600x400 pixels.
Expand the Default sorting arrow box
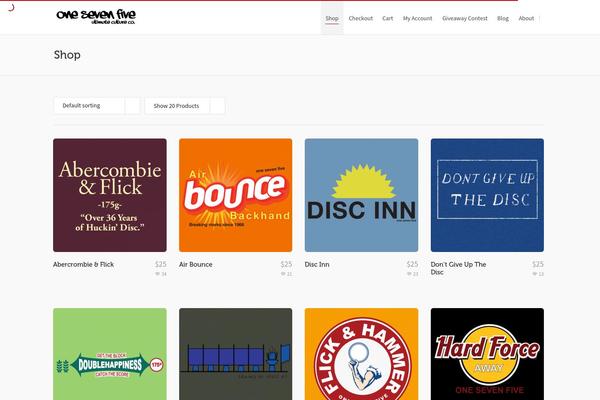[132, 106]
